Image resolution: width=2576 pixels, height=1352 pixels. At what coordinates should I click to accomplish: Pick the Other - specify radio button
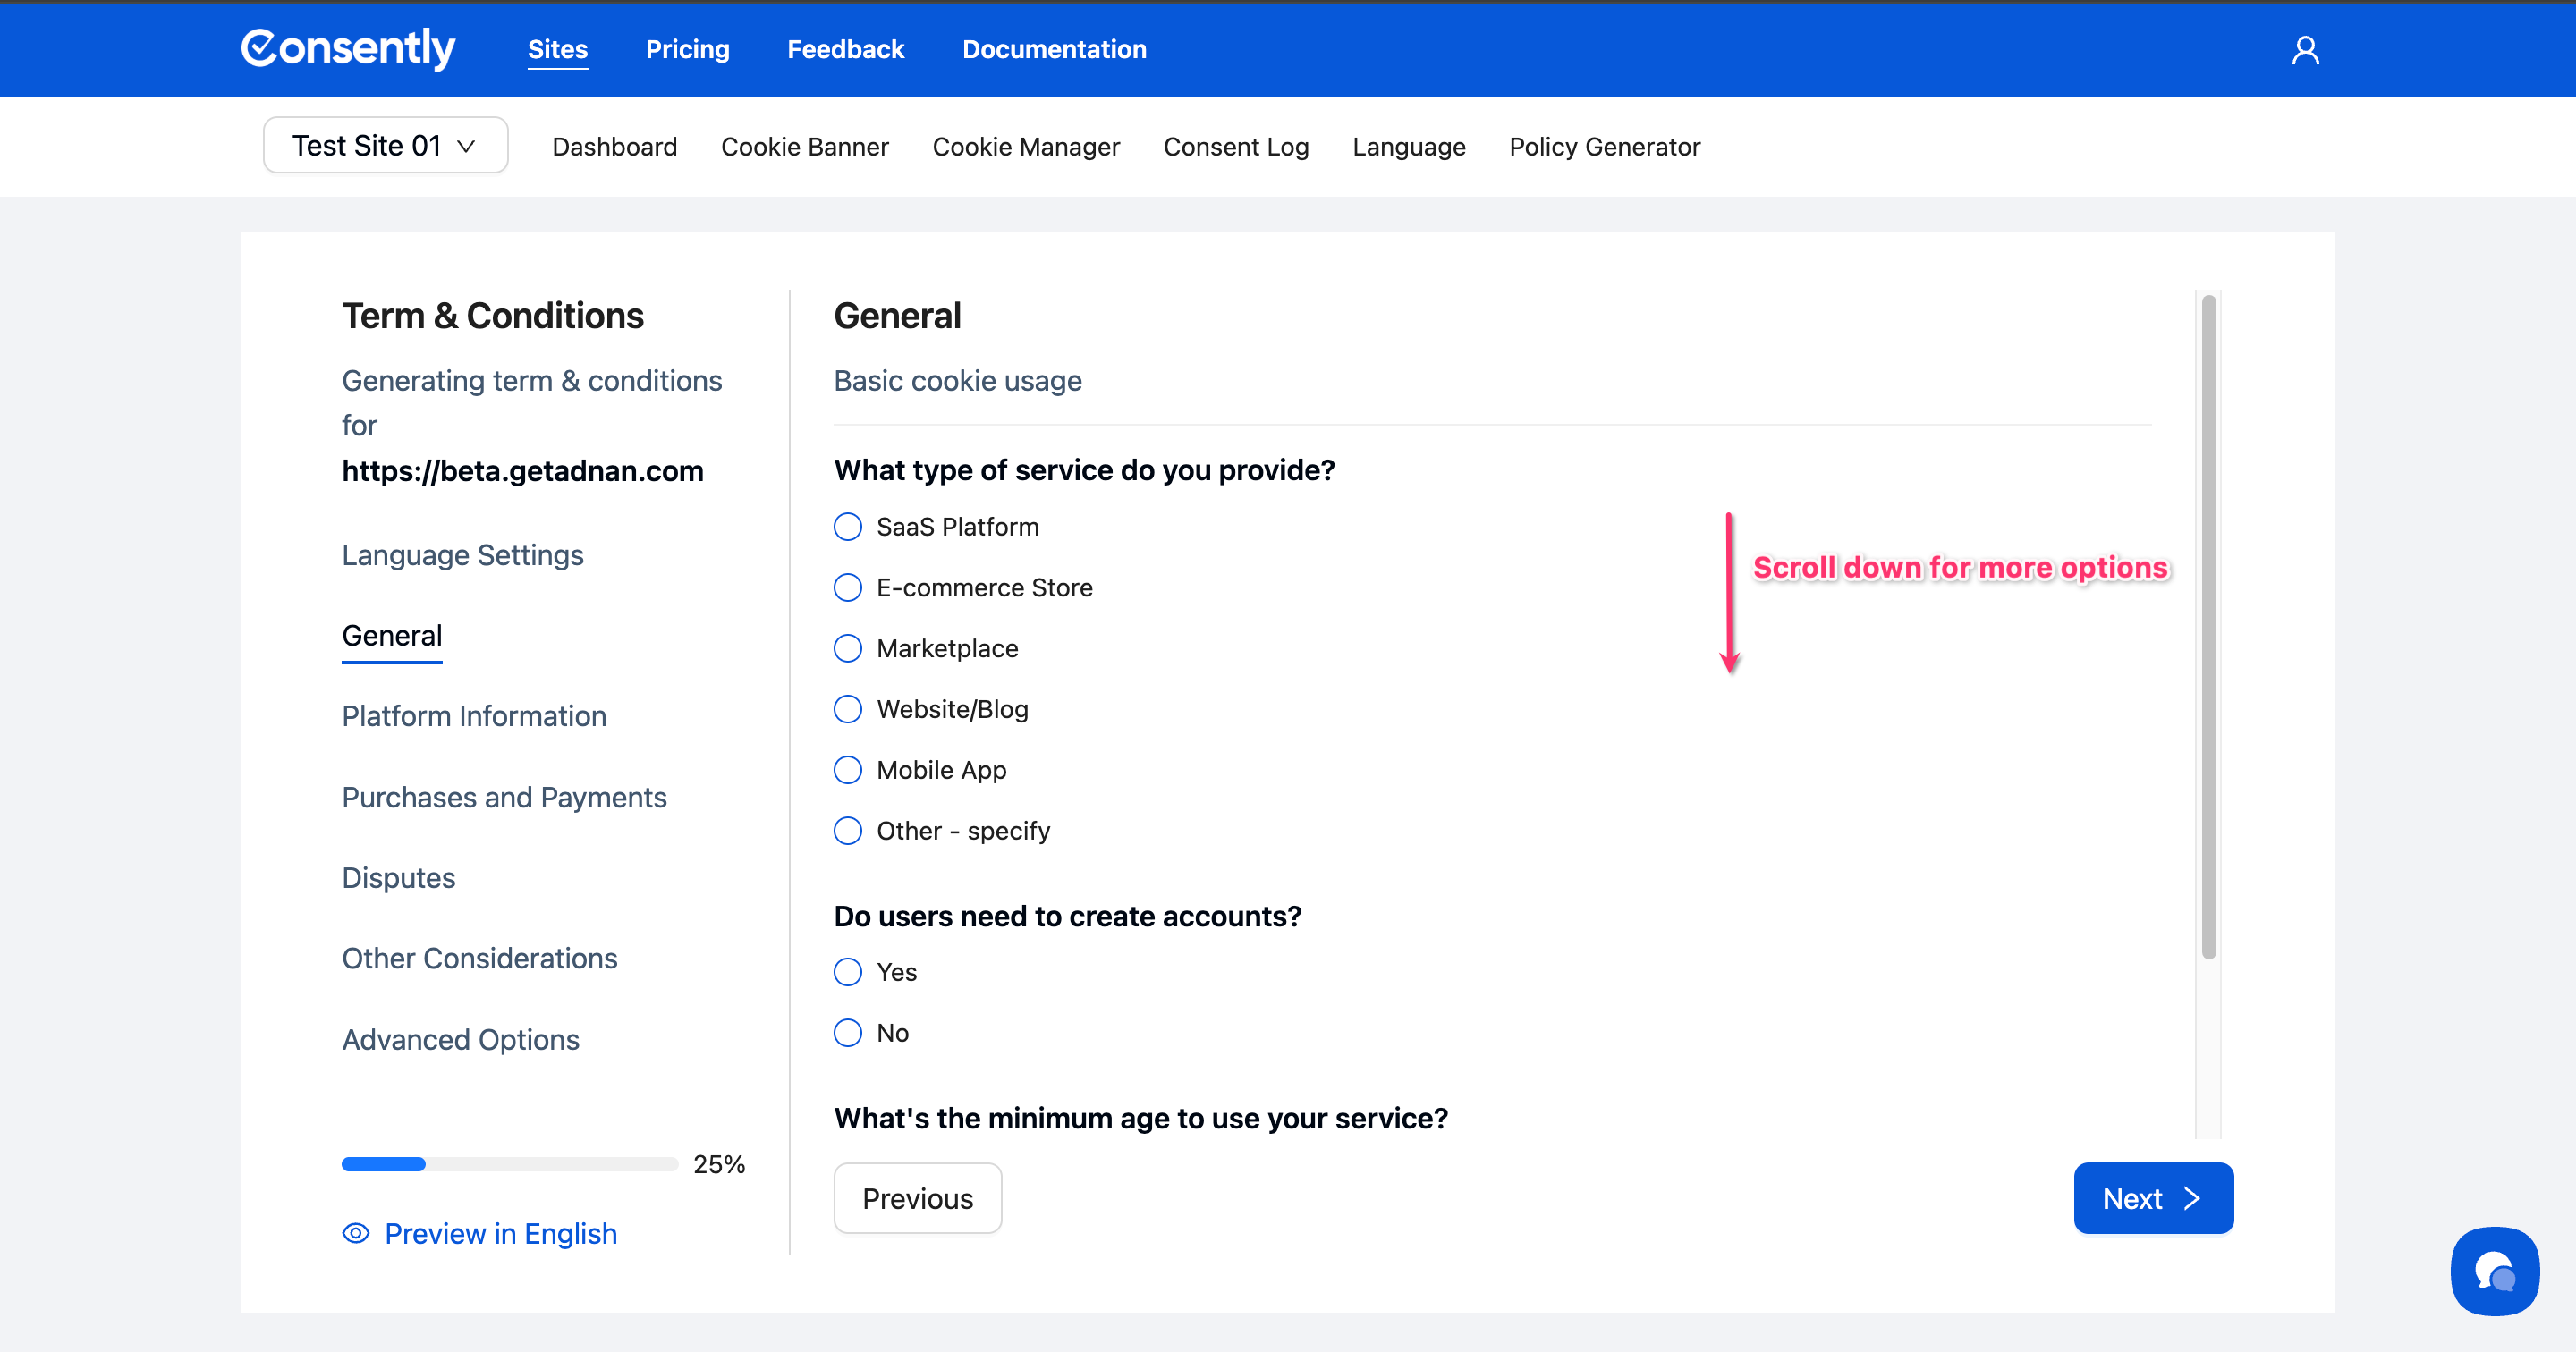pos(848,831)
